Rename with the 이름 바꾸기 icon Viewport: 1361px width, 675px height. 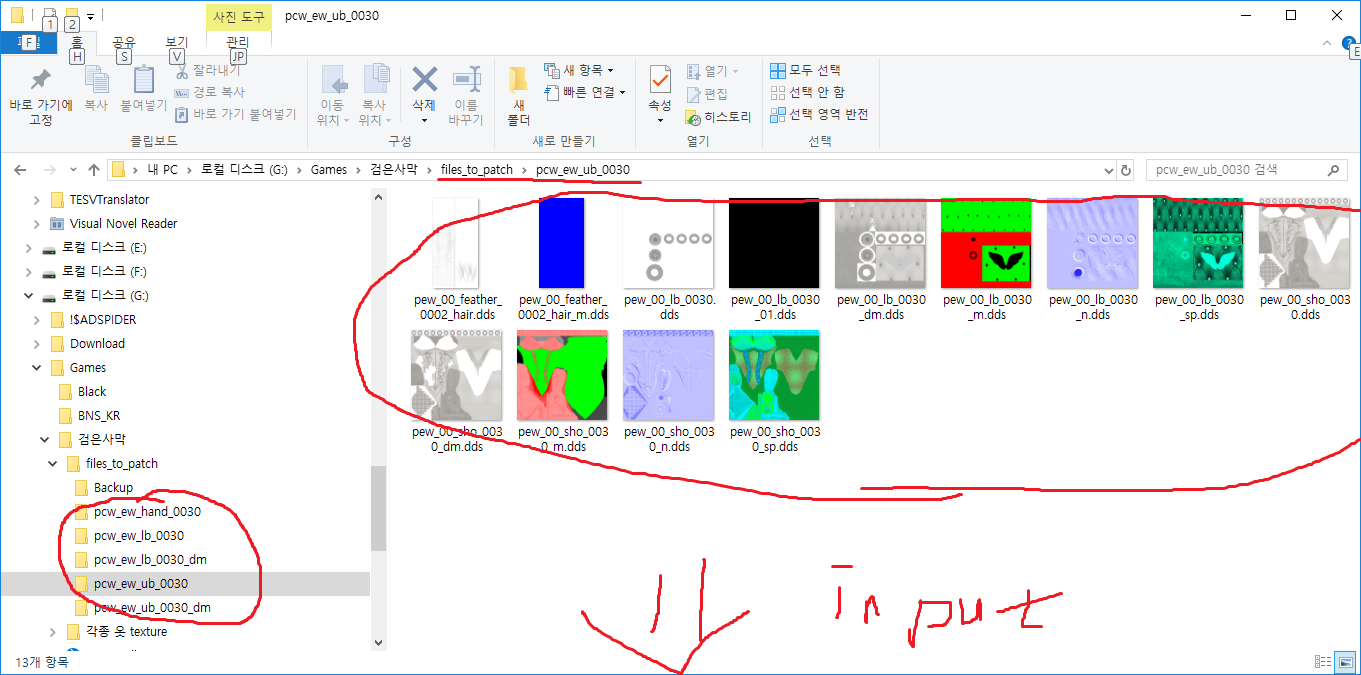(468, 92)
